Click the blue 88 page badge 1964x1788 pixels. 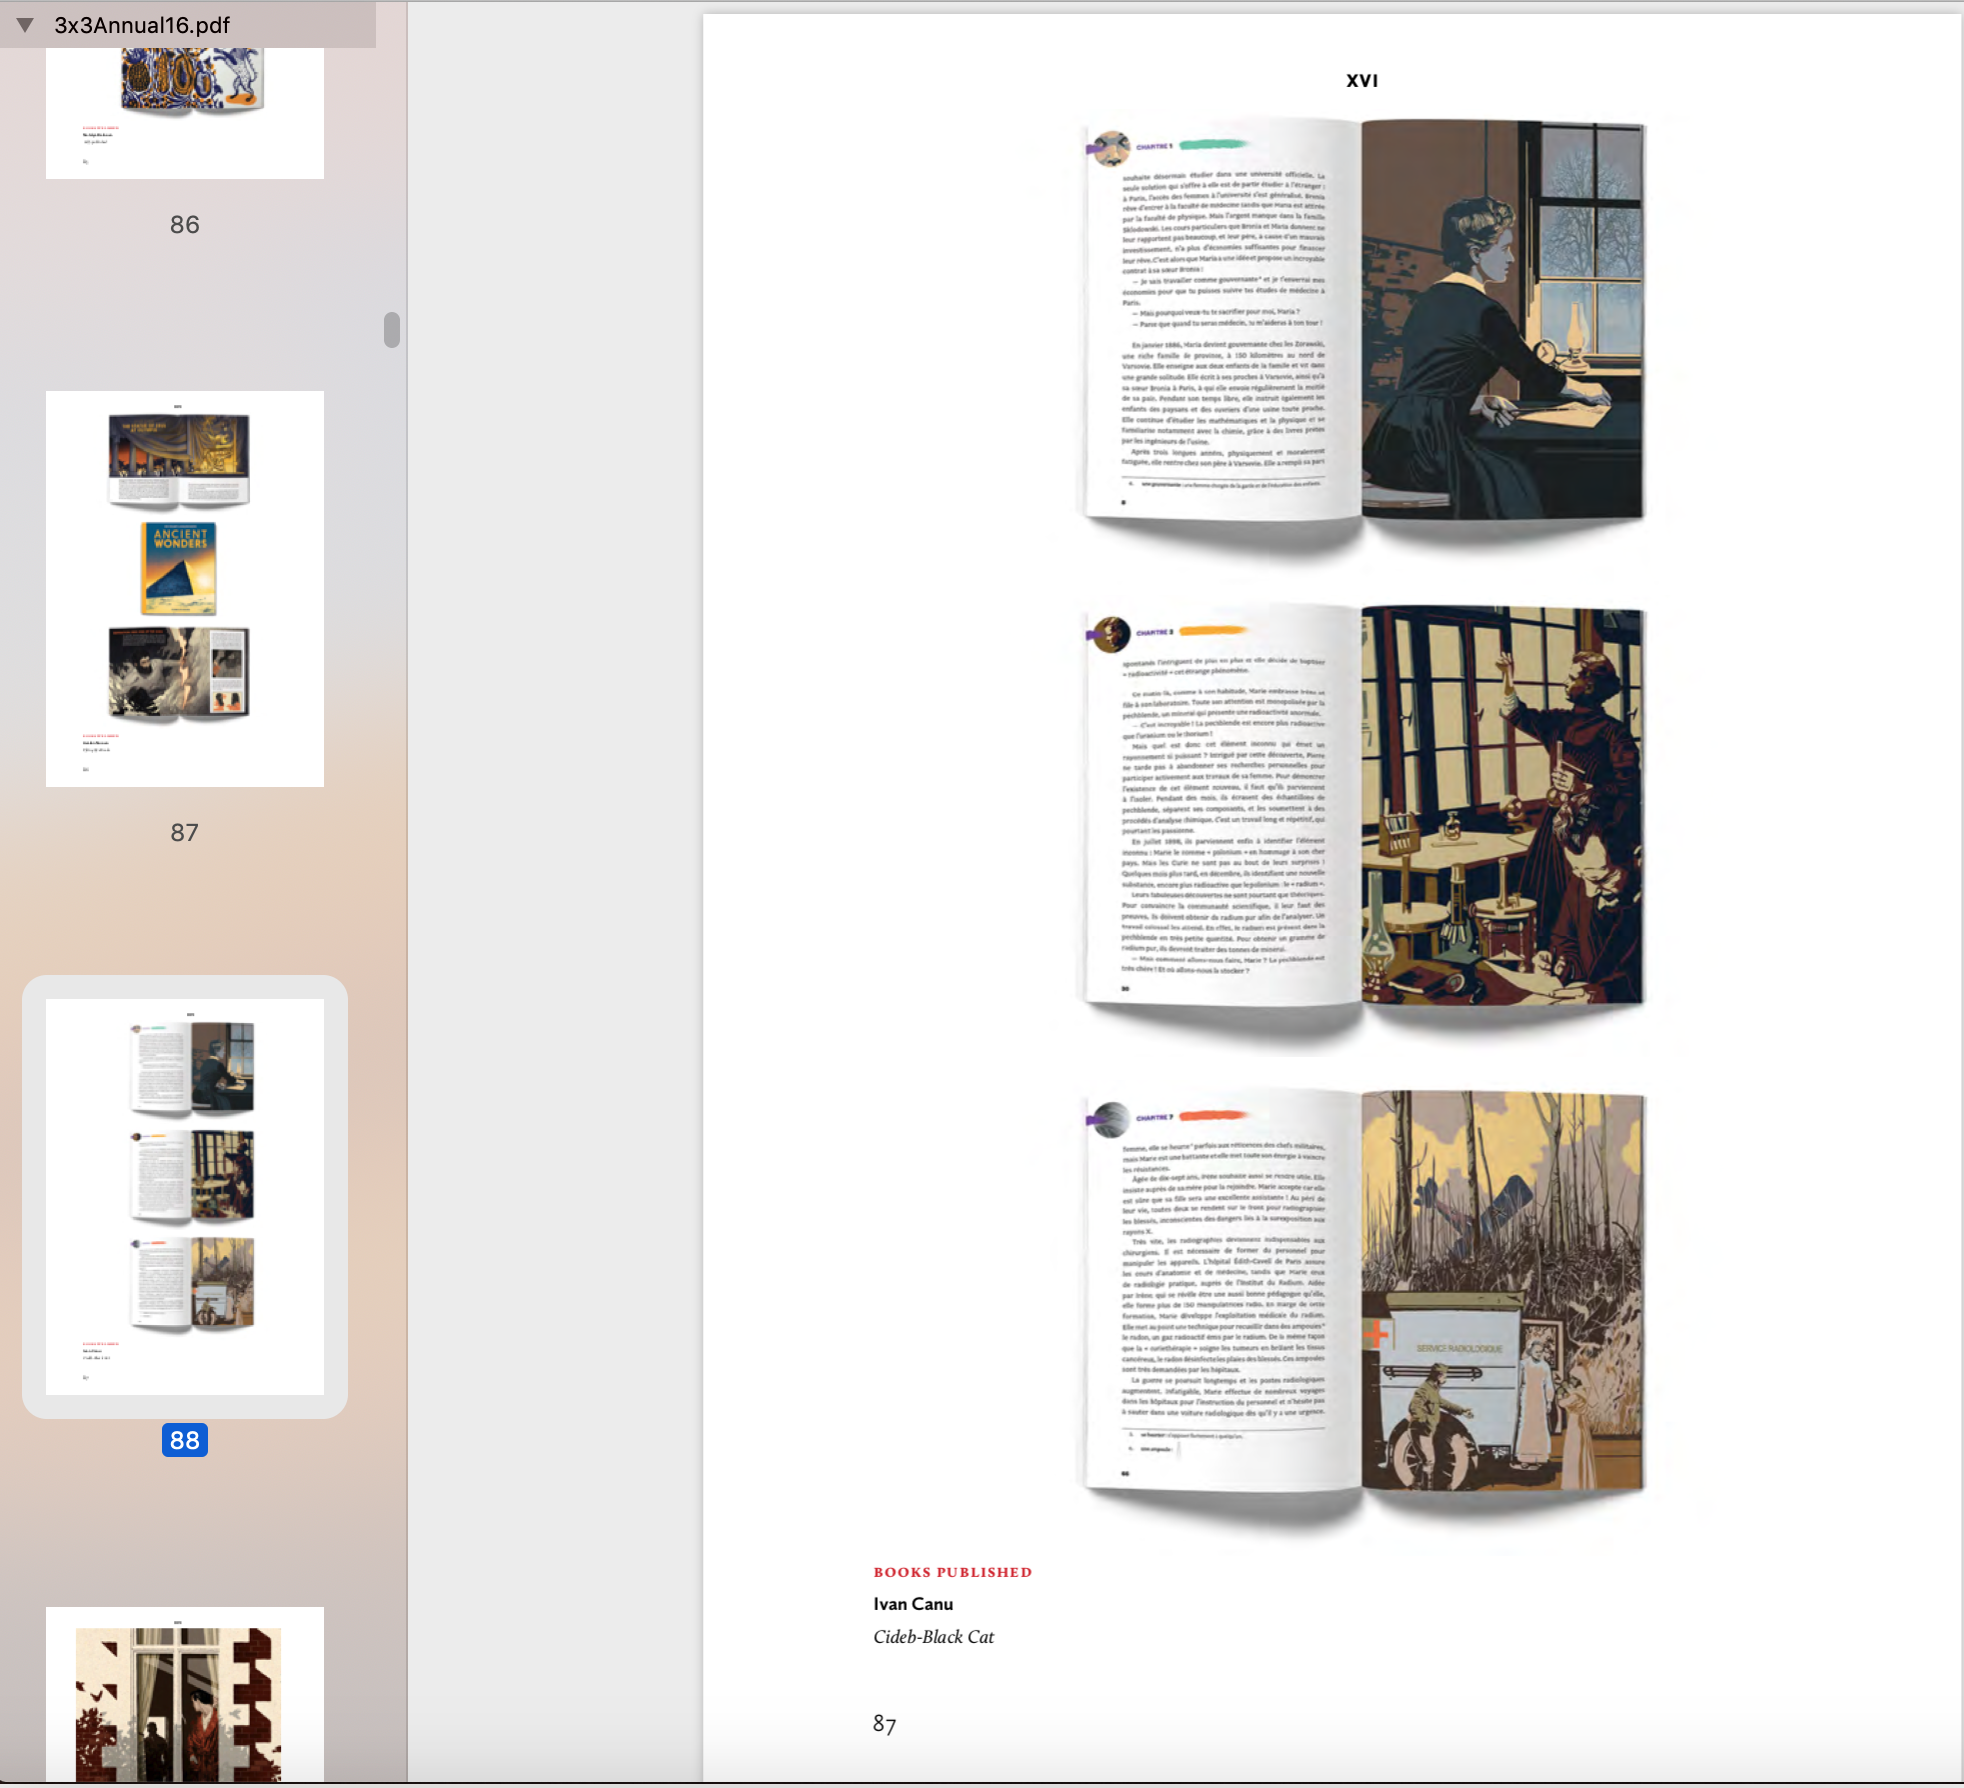tap(185, 1440)
